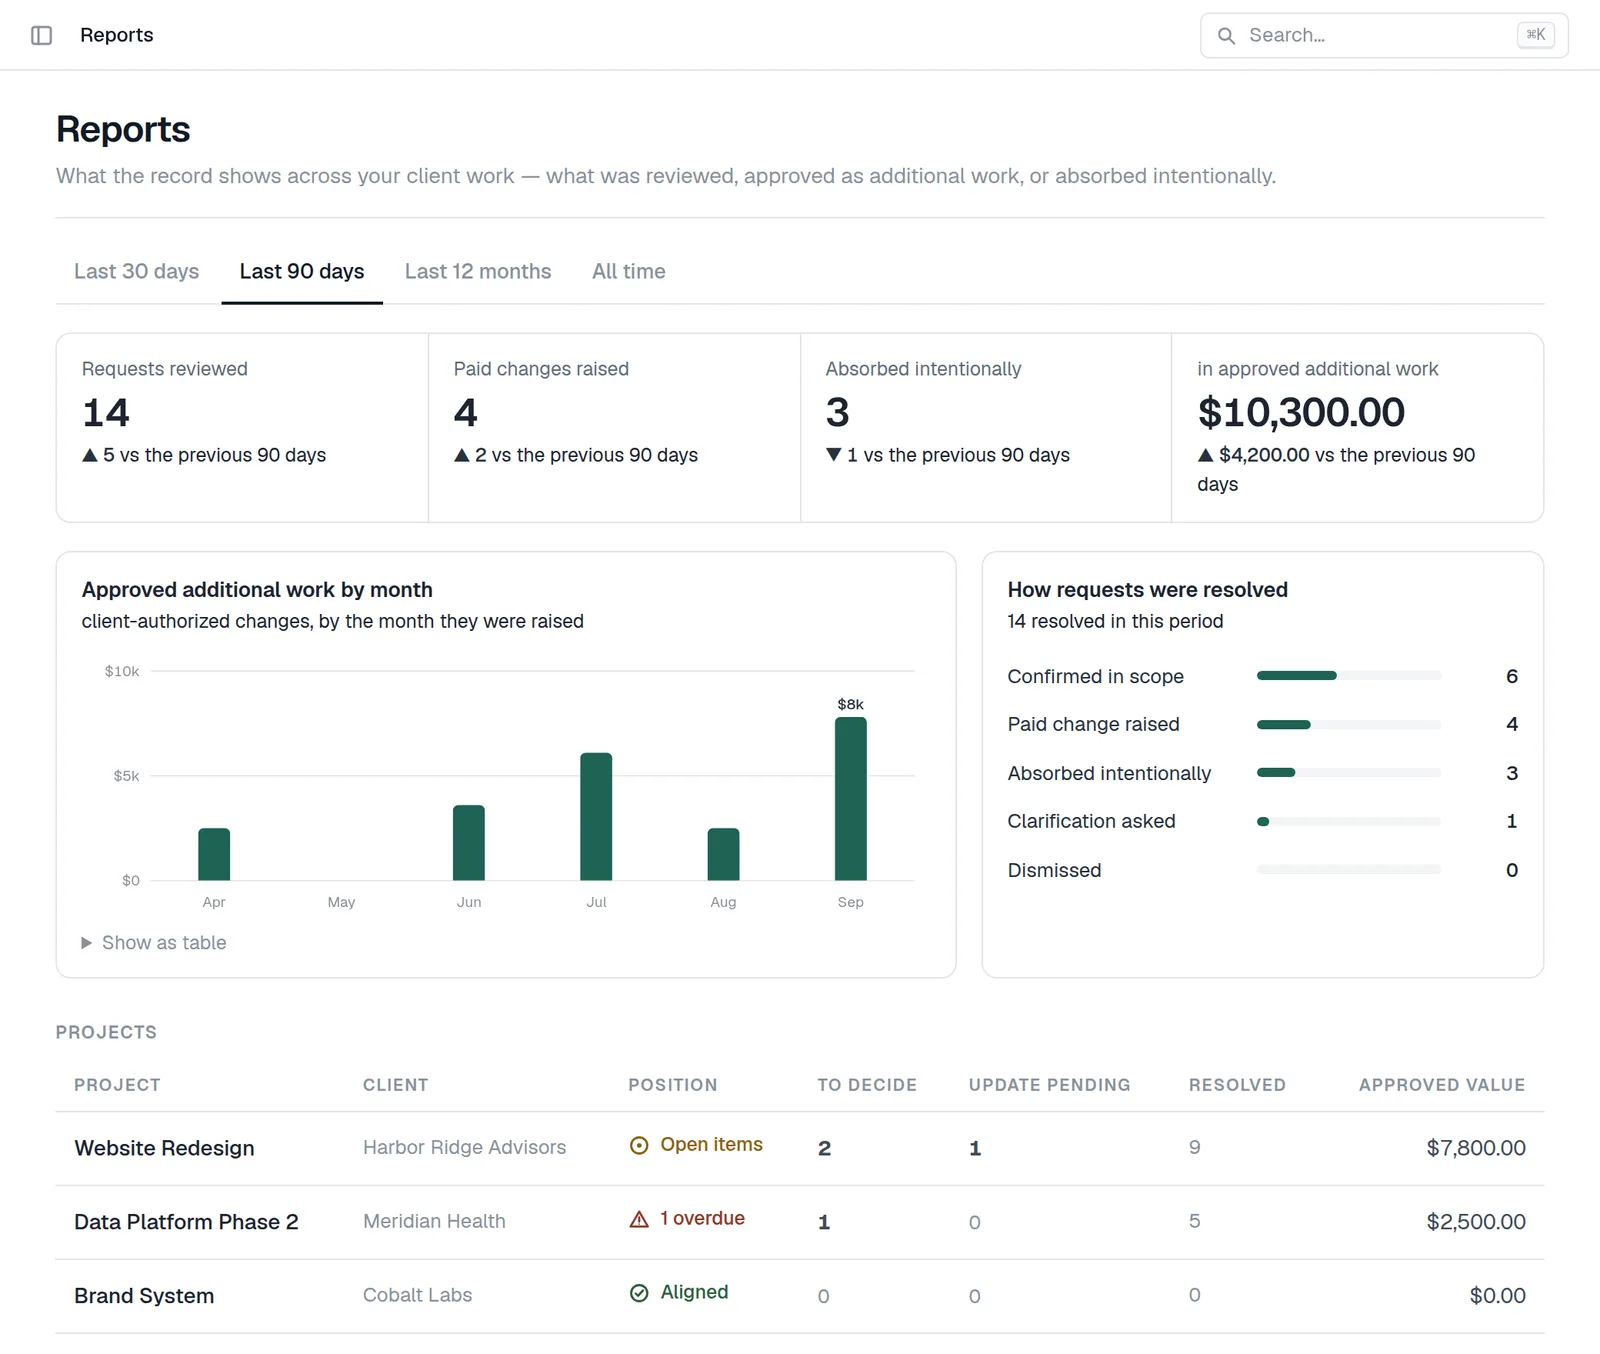The width and height of the screenshot is (1600, 1354).
Task: Click the Sep bar in the chart
Action: tap(851, 799)
